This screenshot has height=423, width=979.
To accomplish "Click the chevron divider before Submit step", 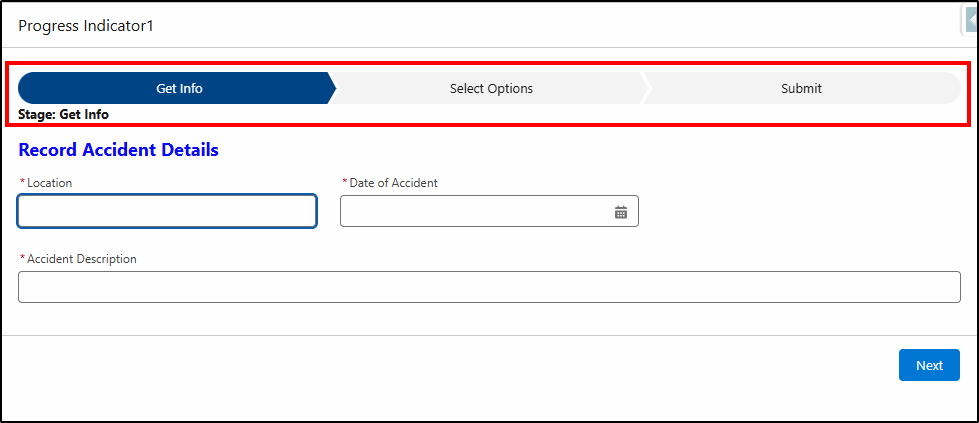I will tap(646, 88).
